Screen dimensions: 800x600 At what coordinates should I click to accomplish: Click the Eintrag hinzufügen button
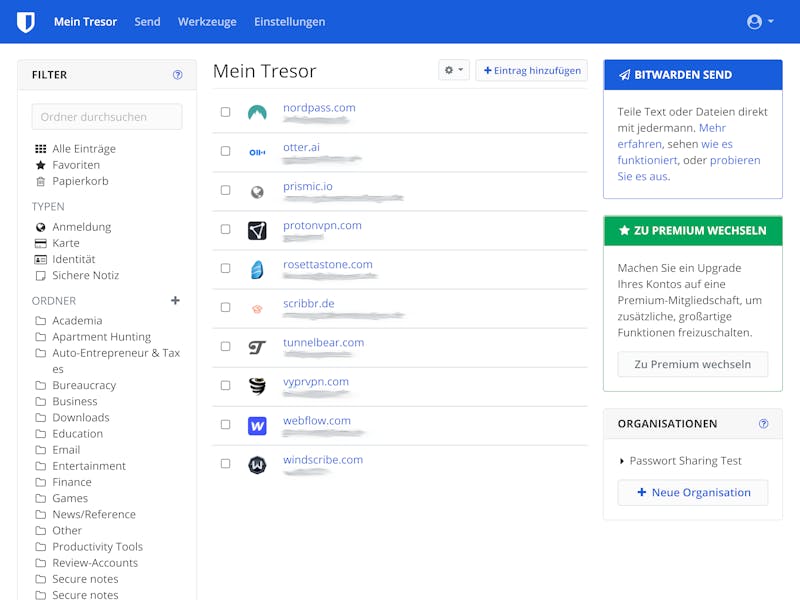point(532,70)
